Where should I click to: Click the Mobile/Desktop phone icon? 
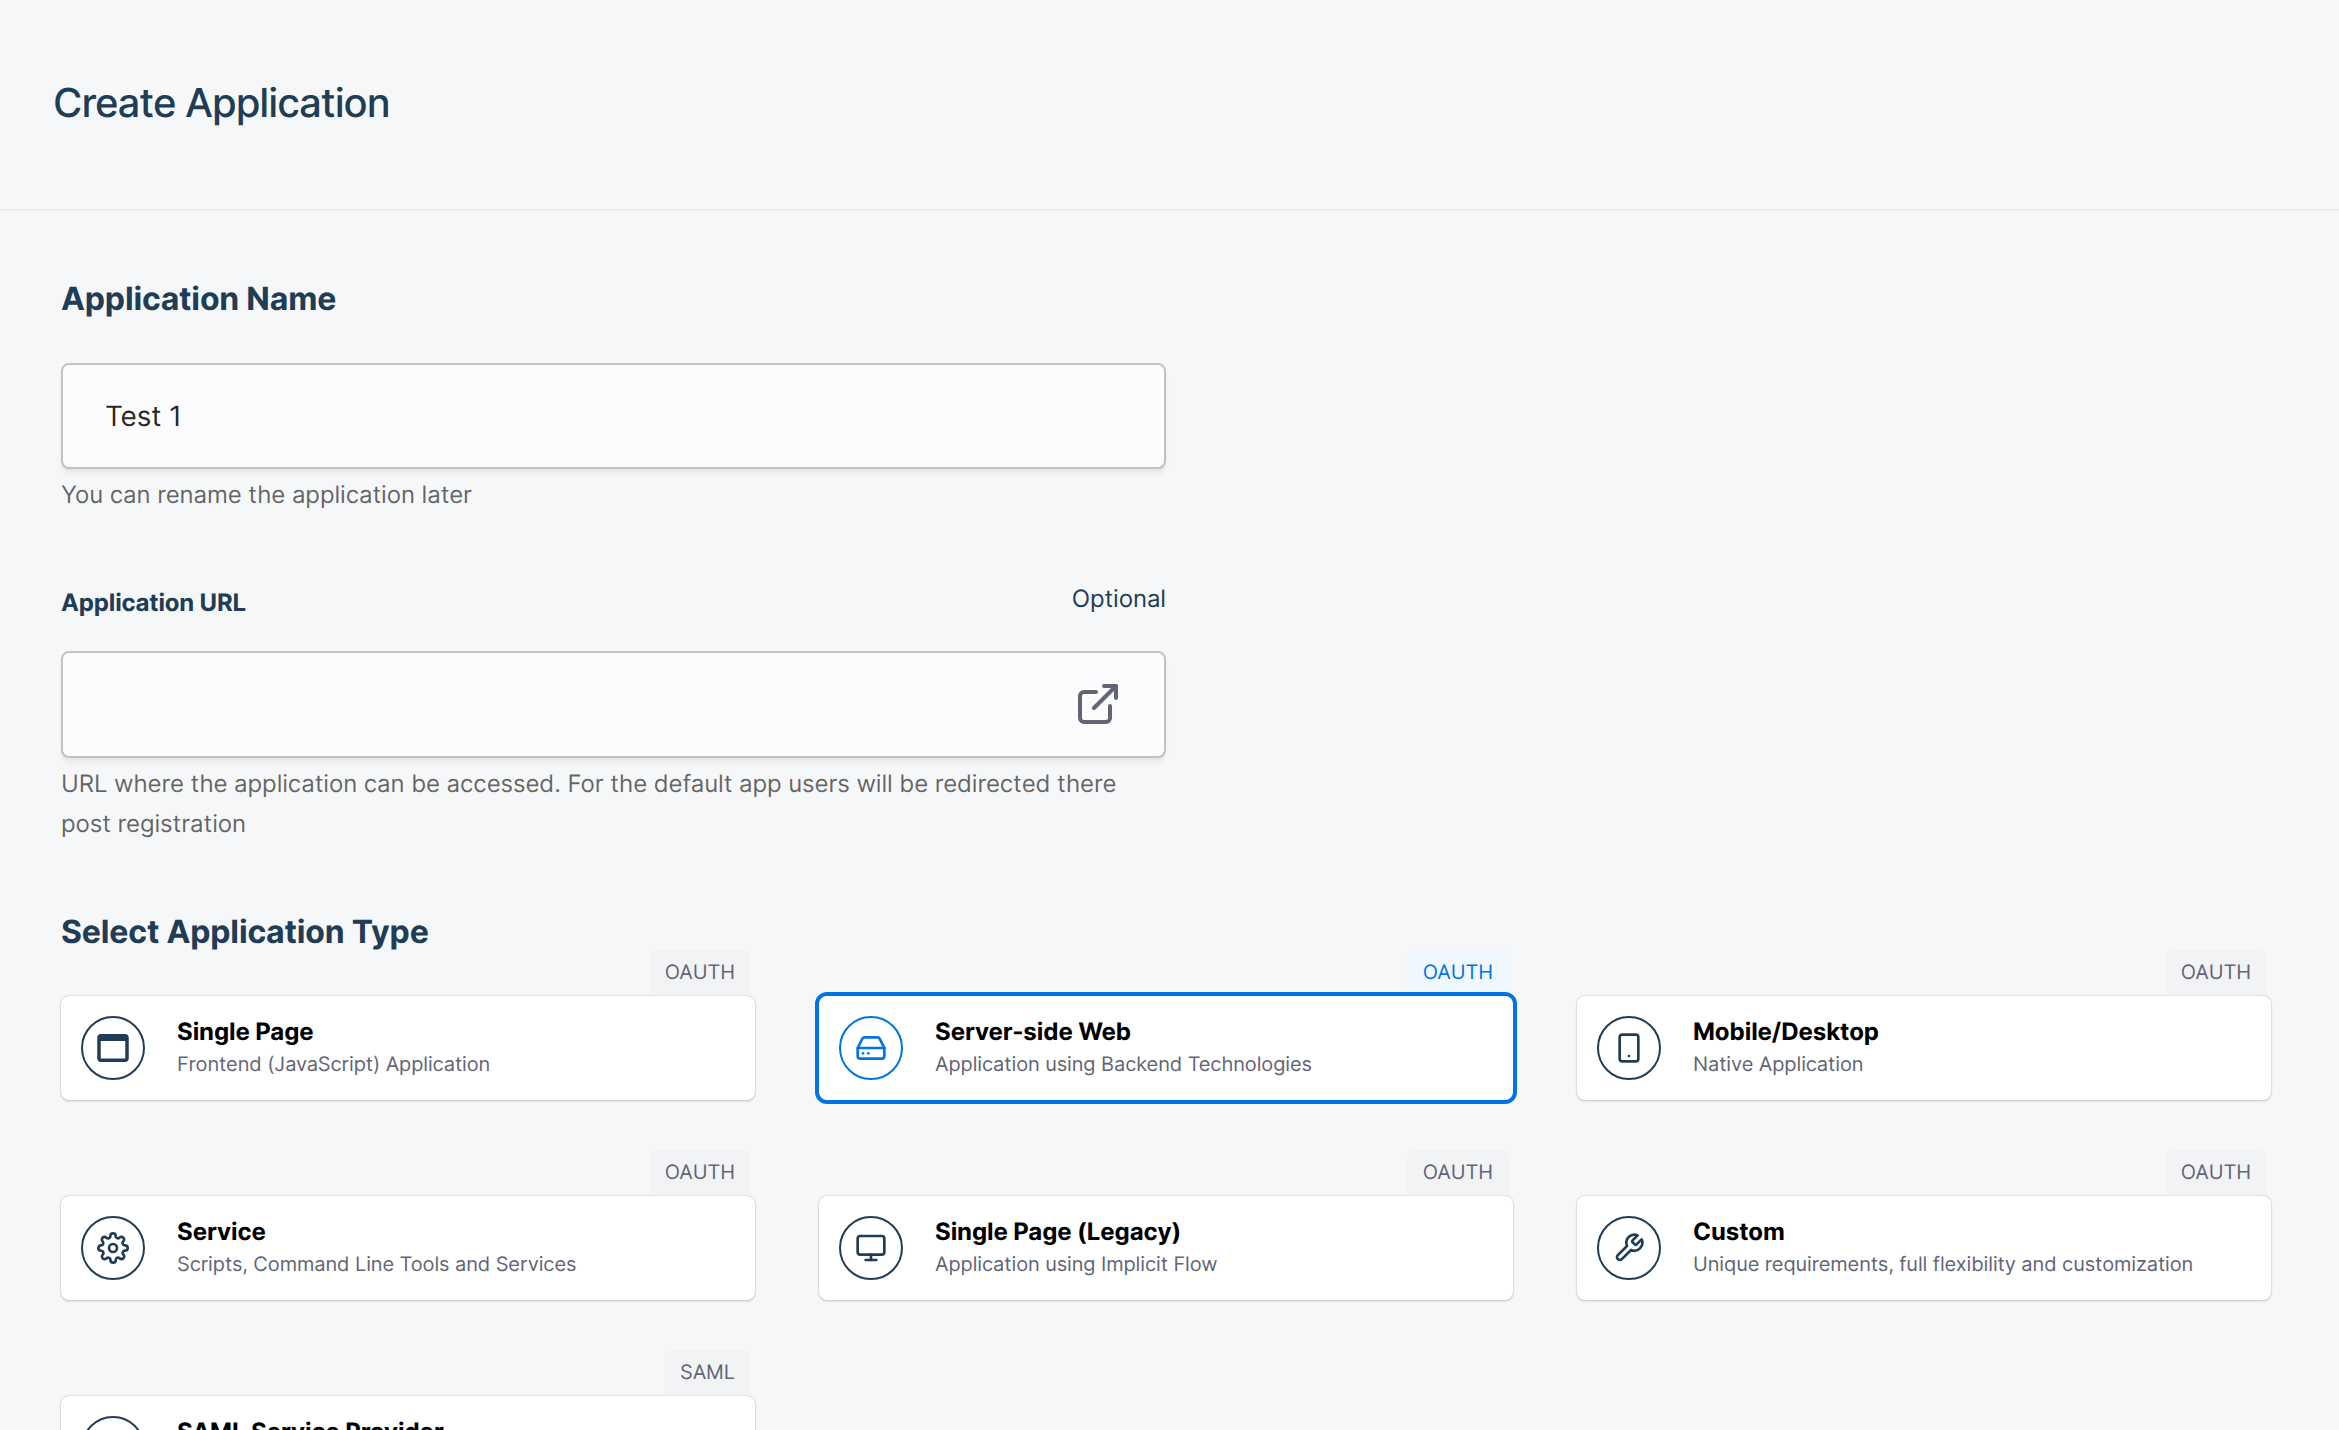[1629, 1048]
